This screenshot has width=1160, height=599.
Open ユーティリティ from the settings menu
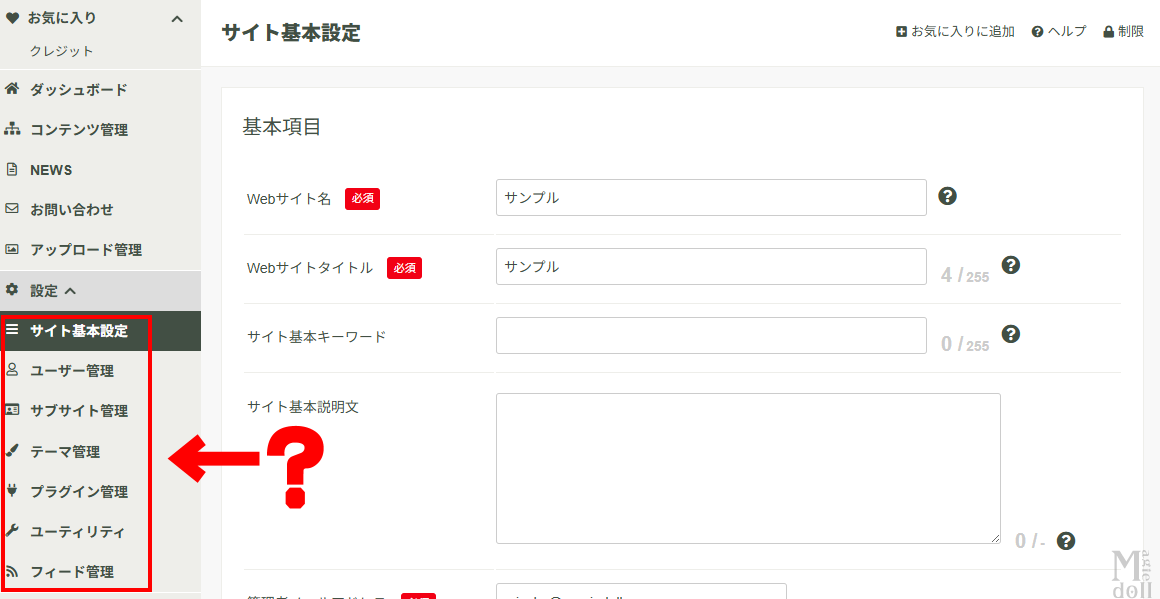click(x=78, y=532)
